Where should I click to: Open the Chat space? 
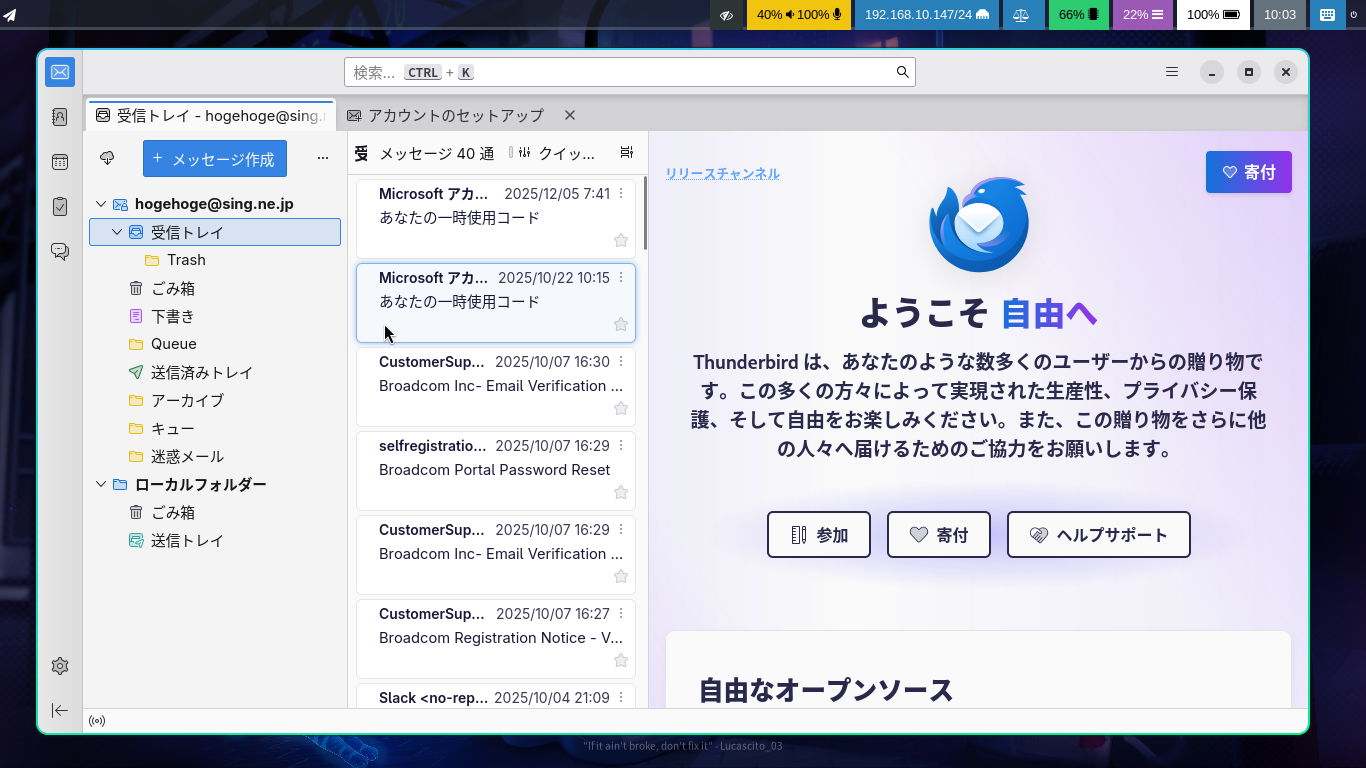[x=60, y=252]
